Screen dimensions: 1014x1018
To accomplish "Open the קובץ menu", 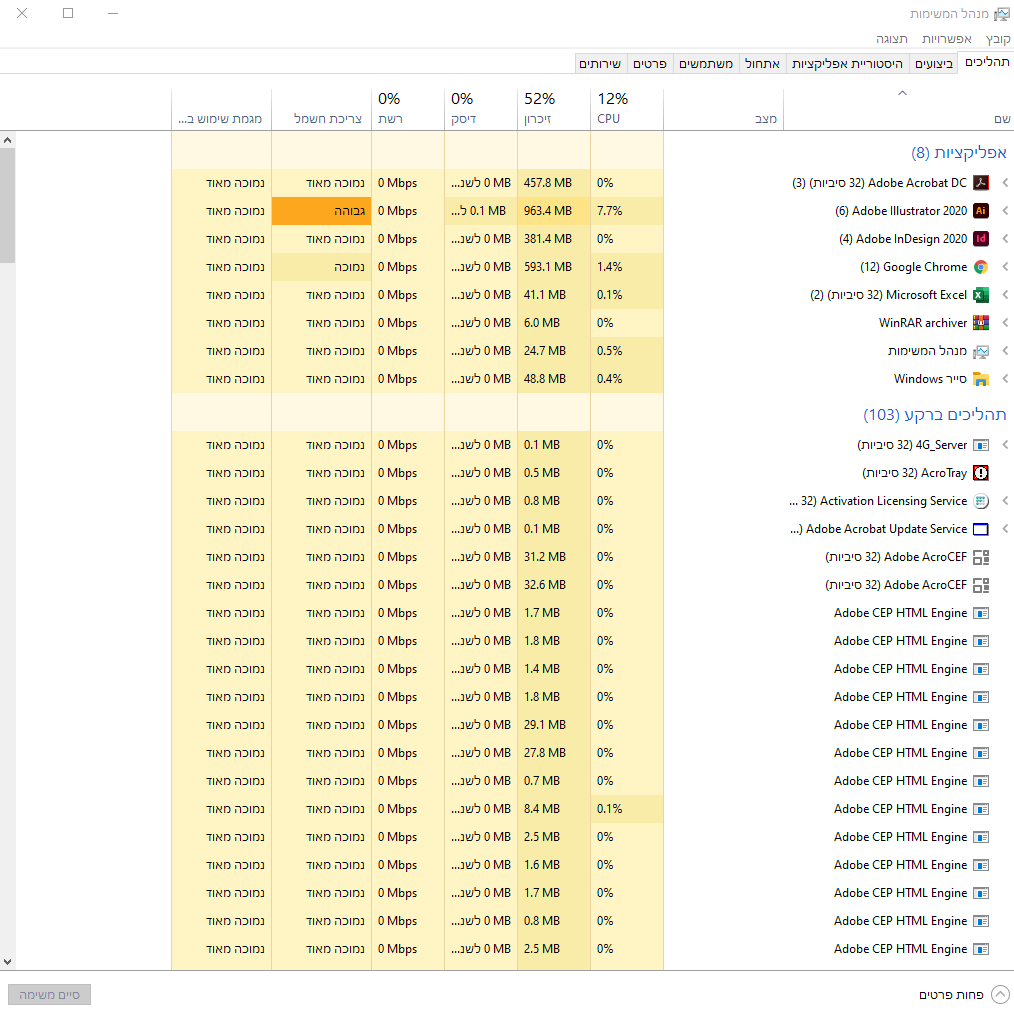I will tap(998, 39).
